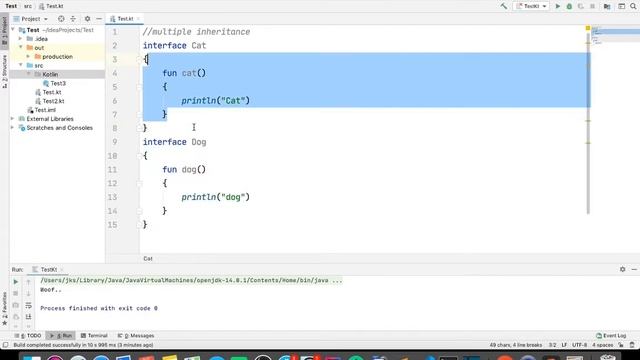Image resolution: width=640 pixels, height=360 pixels.
Task: Collapse the Kotlin package
Action: click(29, 74)
